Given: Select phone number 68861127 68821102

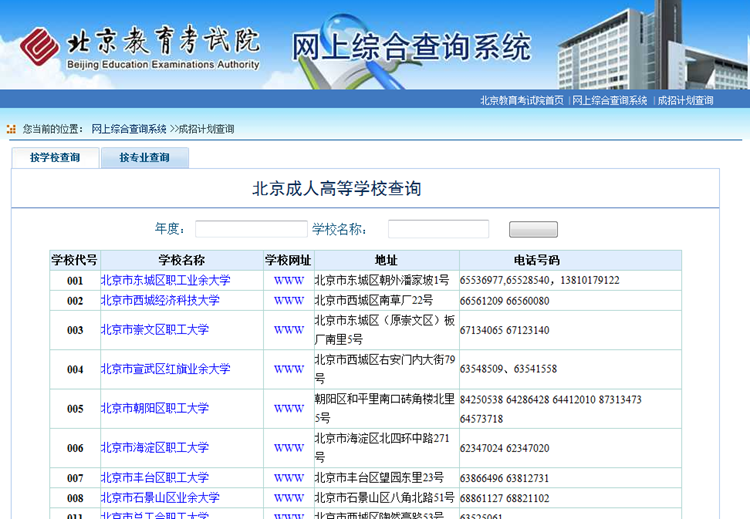Looking at the screenshot, I should point(505,498).
